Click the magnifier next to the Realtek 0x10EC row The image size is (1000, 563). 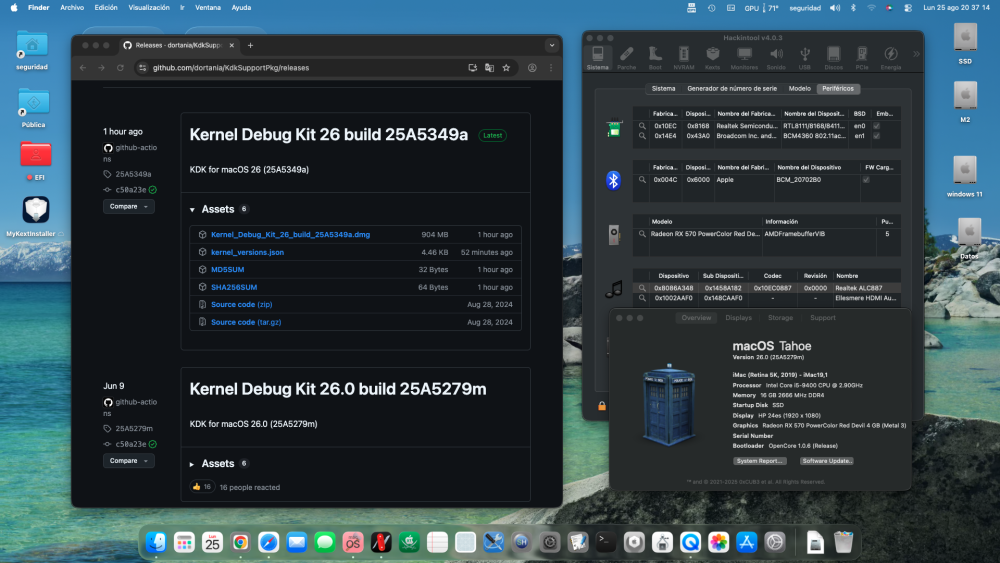click(642, 126)
